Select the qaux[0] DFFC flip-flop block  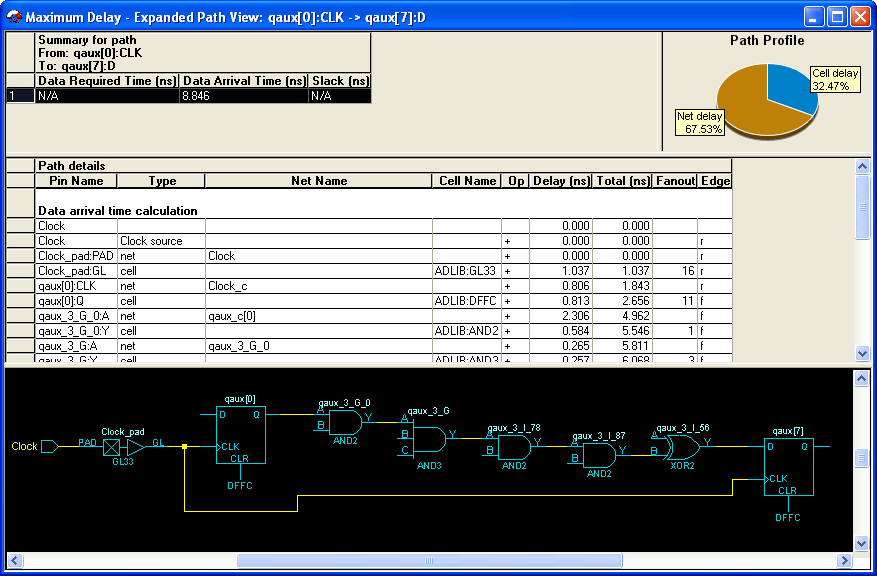(x=241, y=435)
